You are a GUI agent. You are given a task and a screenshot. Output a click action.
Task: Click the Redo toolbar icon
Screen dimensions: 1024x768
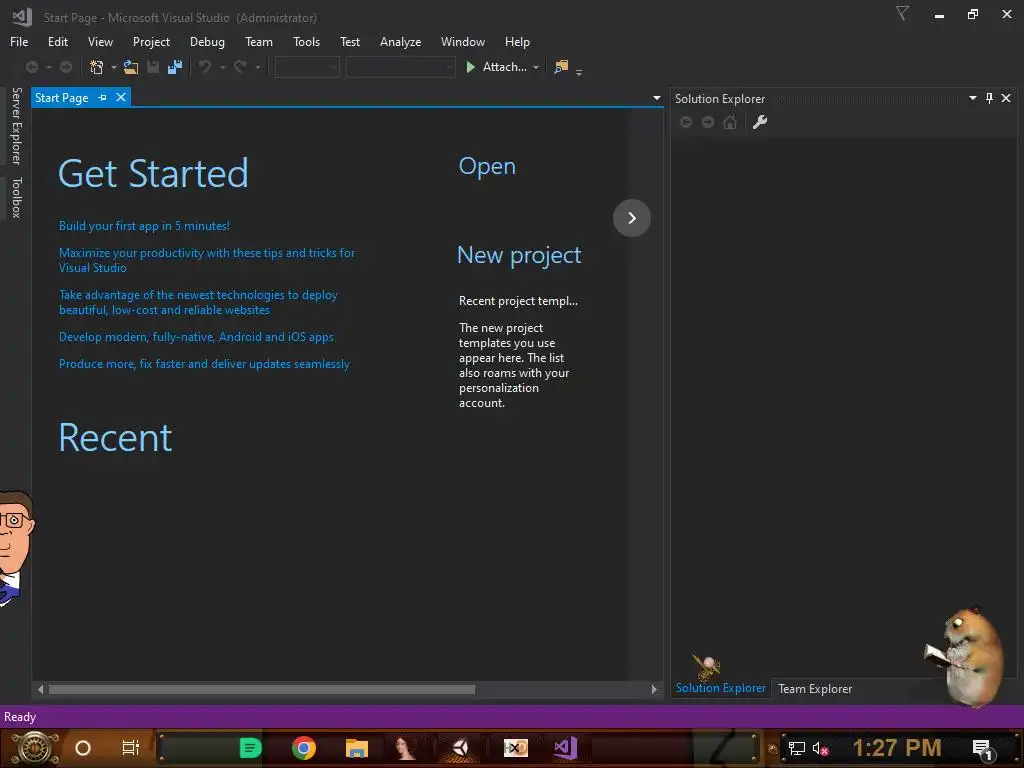[x=240, y=67]
